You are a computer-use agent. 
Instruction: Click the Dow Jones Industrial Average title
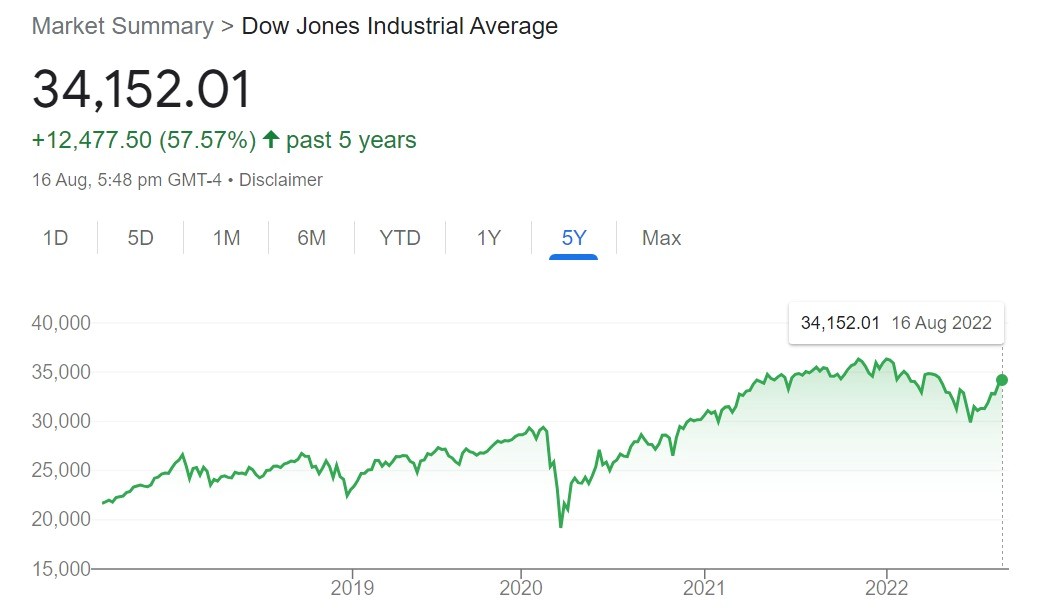400,26
